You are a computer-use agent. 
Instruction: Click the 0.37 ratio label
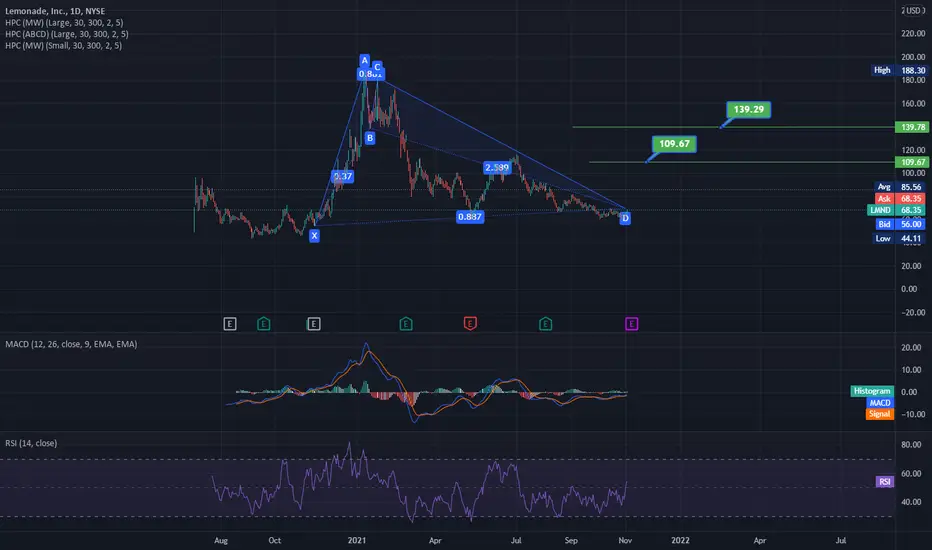coord(342,176)
